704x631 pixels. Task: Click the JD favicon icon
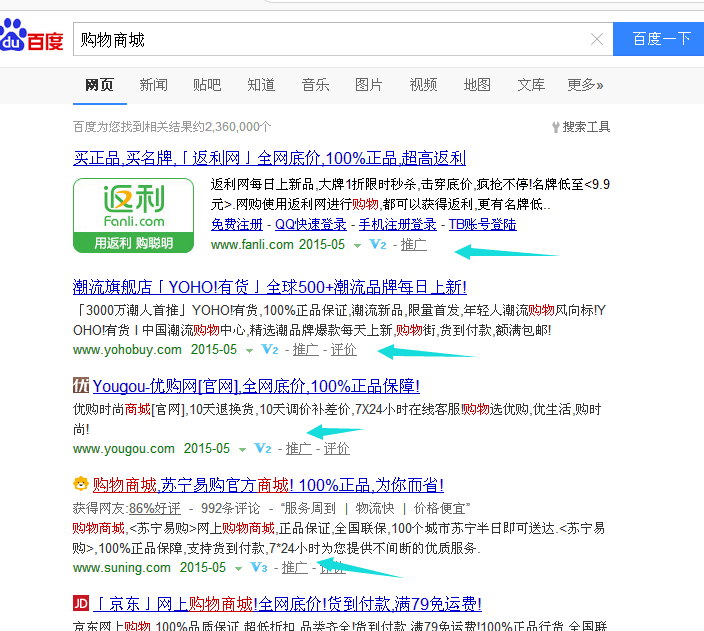click(x=81, y=603)
